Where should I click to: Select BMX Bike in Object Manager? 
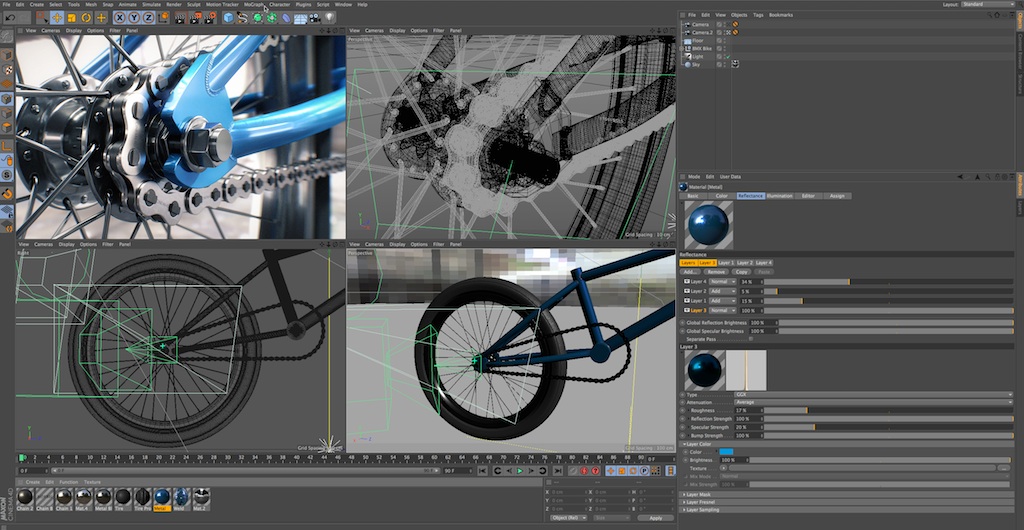coord(702,48)
